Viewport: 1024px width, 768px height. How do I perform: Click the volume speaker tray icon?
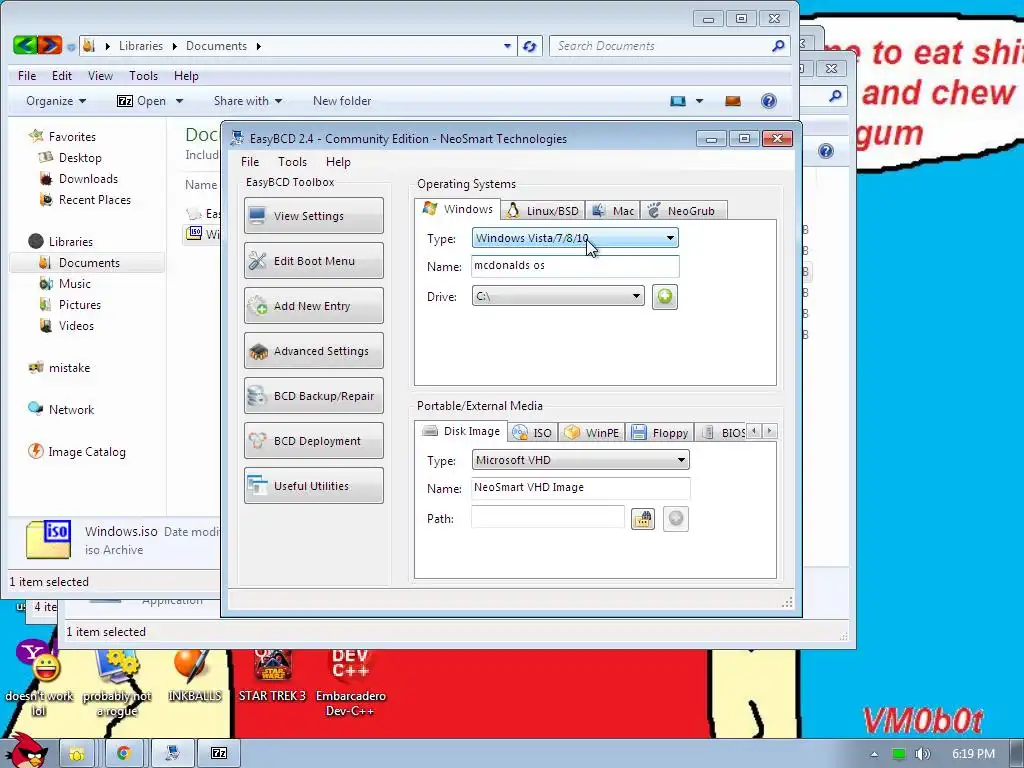[x=922, y=754]
